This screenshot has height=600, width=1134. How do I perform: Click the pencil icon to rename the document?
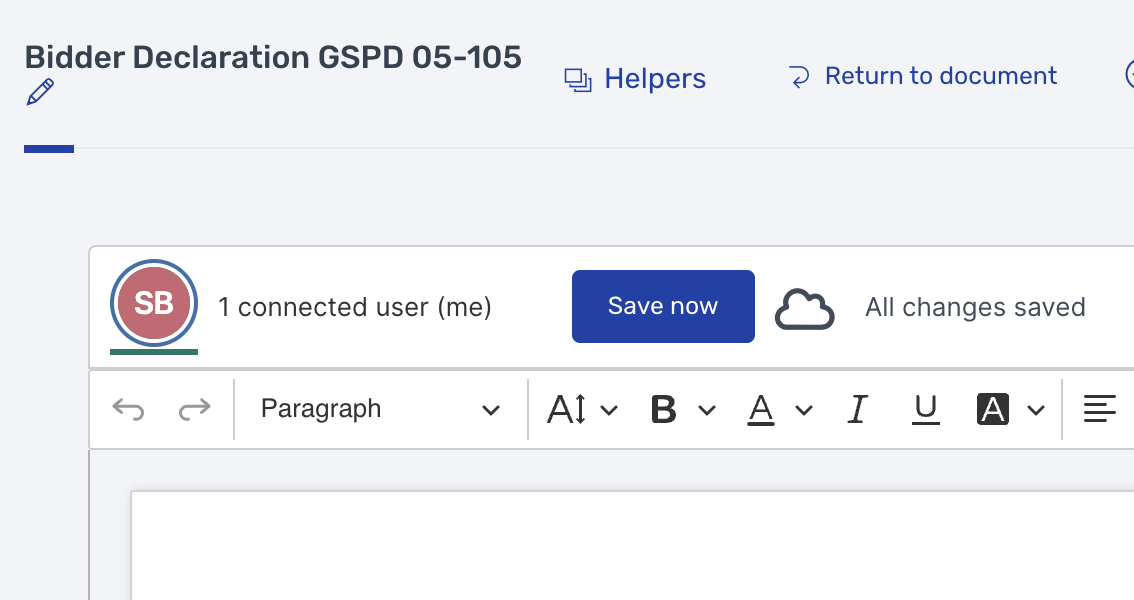coord(40,92)
